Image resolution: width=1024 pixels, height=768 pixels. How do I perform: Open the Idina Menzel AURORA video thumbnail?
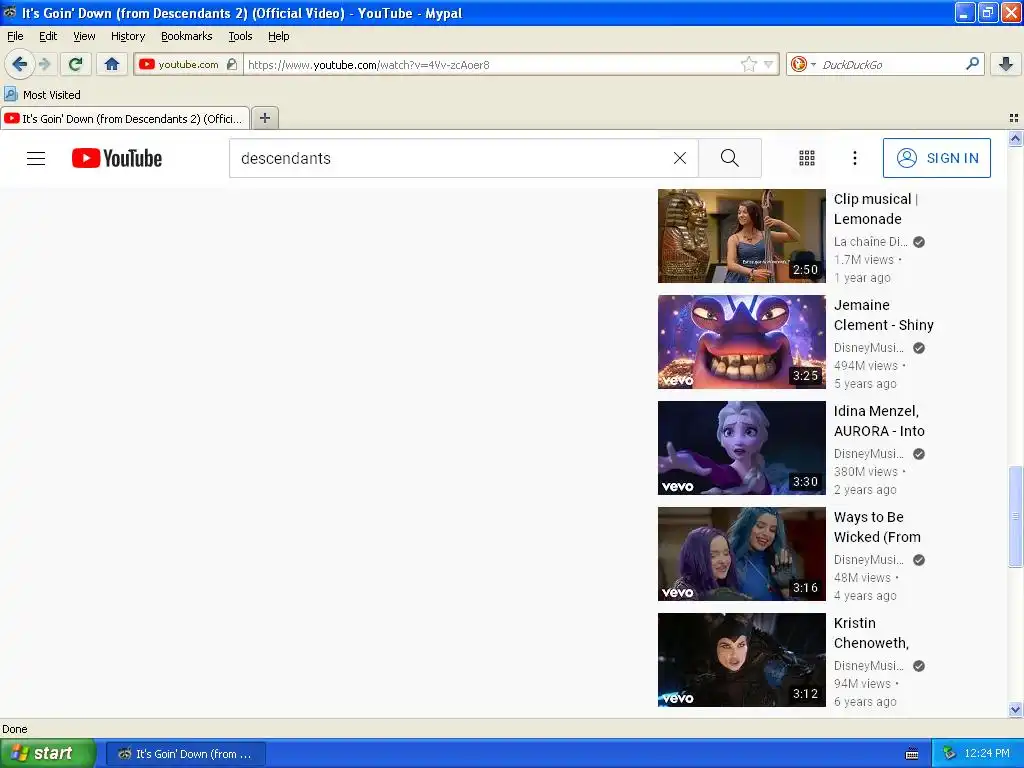(x=741, y=448)
